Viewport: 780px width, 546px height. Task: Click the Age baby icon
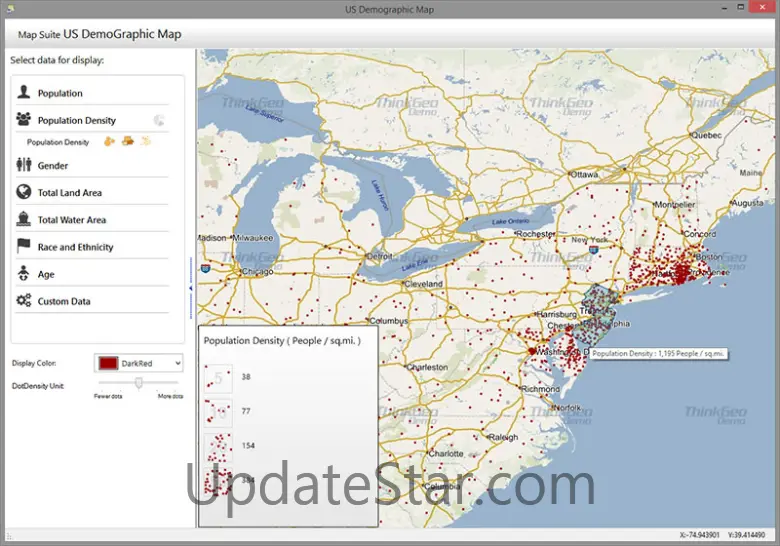pyautogui.click(x=23, y=274)
